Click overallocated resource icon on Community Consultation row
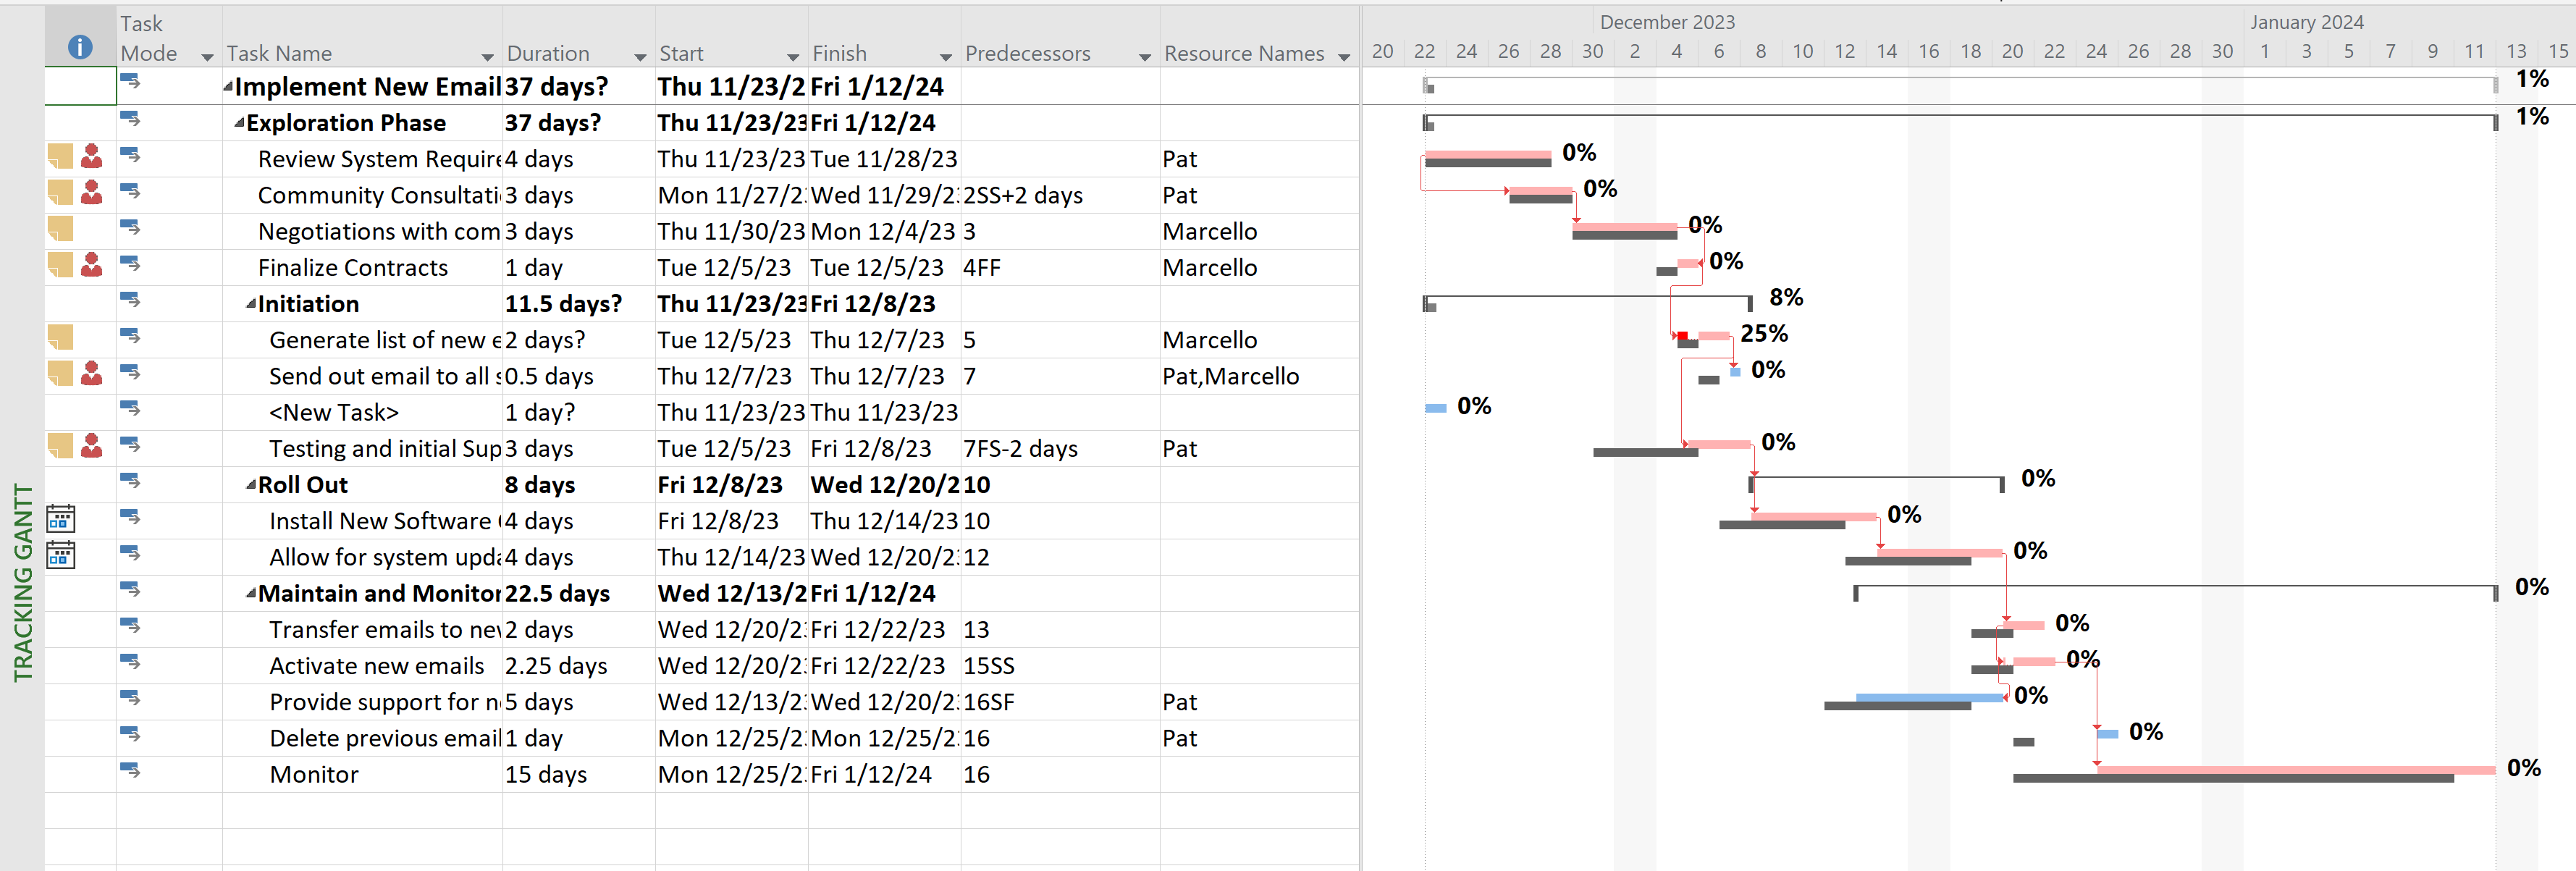This screenshot has height=871, width=2576. pos(92,193)
